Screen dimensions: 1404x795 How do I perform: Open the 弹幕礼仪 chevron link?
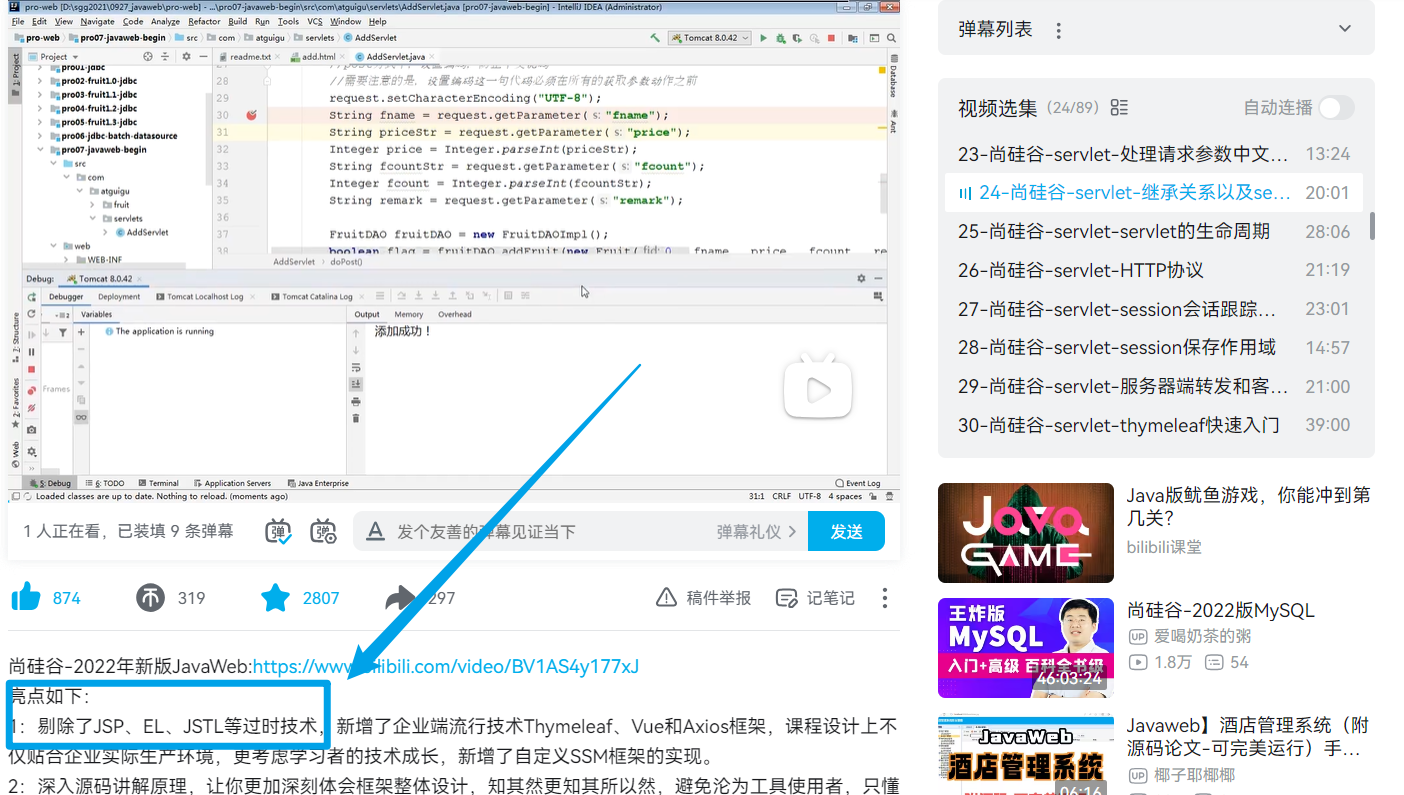coord(756,532)
